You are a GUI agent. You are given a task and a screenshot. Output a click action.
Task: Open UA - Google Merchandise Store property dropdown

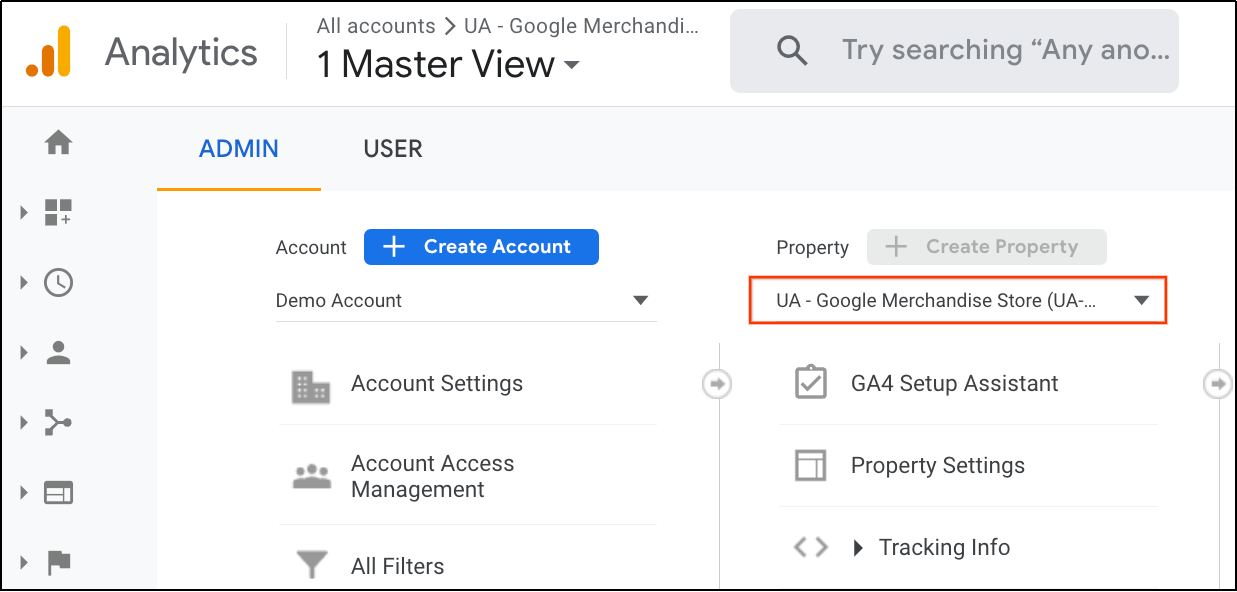point(958,300)
